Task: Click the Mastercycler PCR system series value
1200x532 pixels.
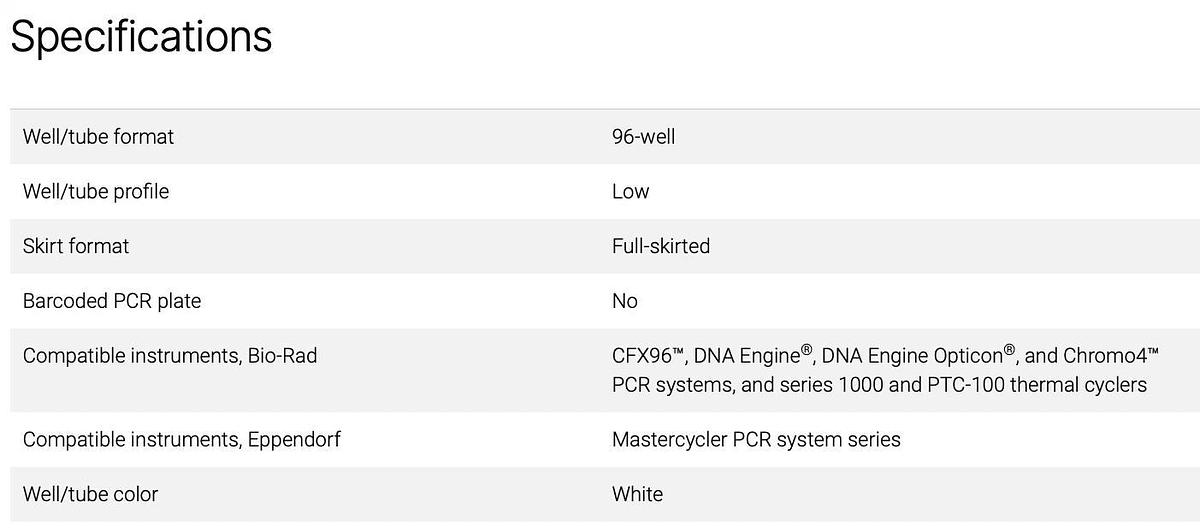Action: (x=756, y=439)
